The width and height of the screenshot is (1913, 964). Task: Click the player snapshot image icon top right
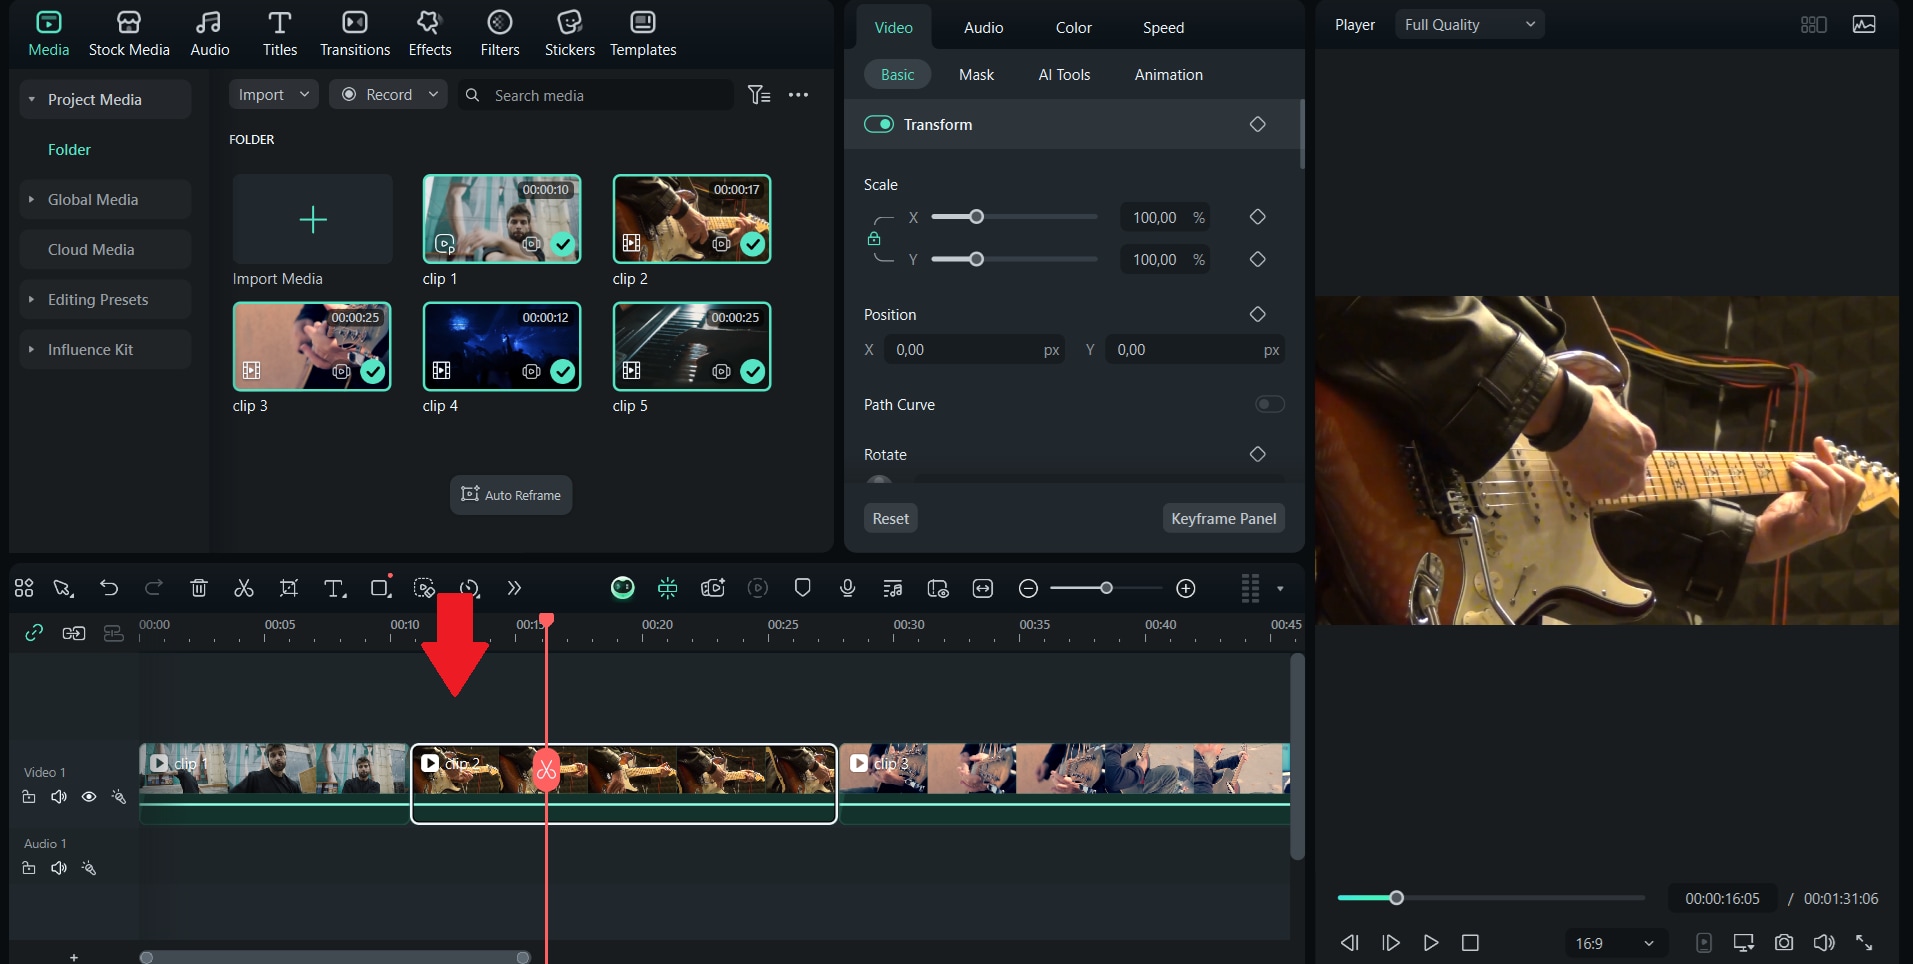point(1864,24)
